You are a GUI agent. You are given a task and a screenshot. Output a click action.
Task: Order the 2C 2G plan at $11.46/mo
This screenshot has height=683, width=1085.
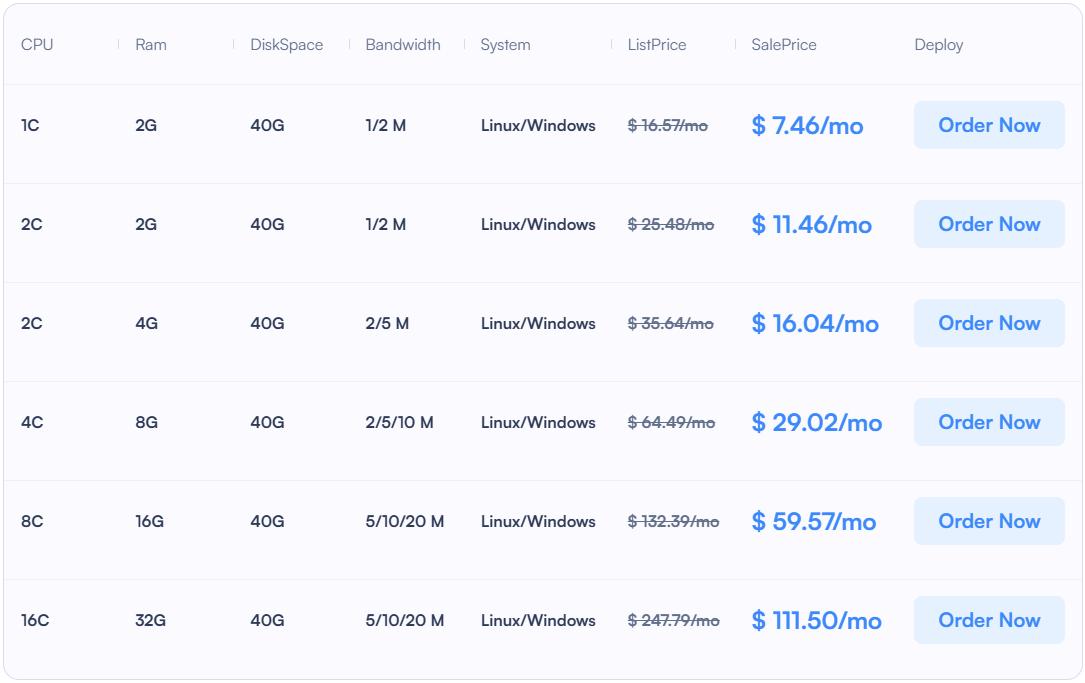tap(988, 224)
